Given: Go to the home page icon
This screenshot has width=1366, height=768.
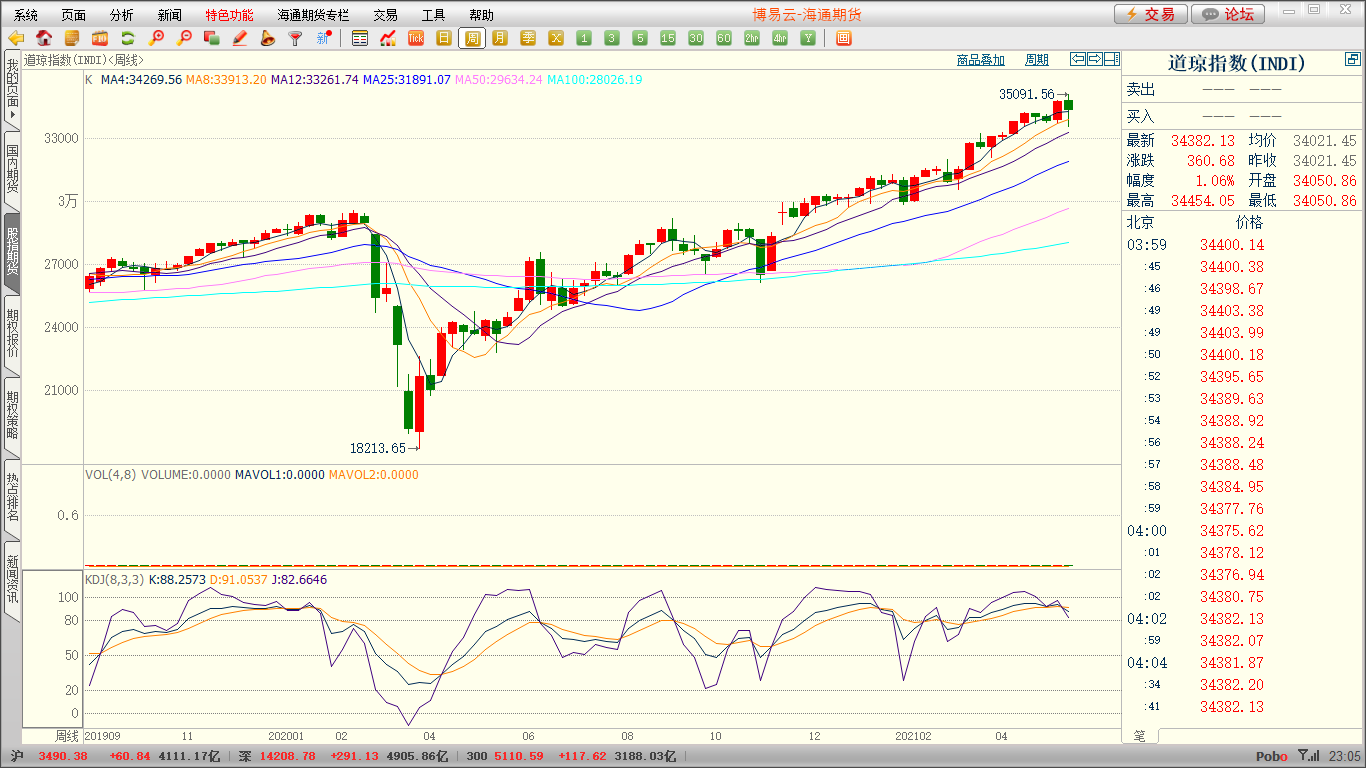Looking at the screenshot, I should 44,38.
